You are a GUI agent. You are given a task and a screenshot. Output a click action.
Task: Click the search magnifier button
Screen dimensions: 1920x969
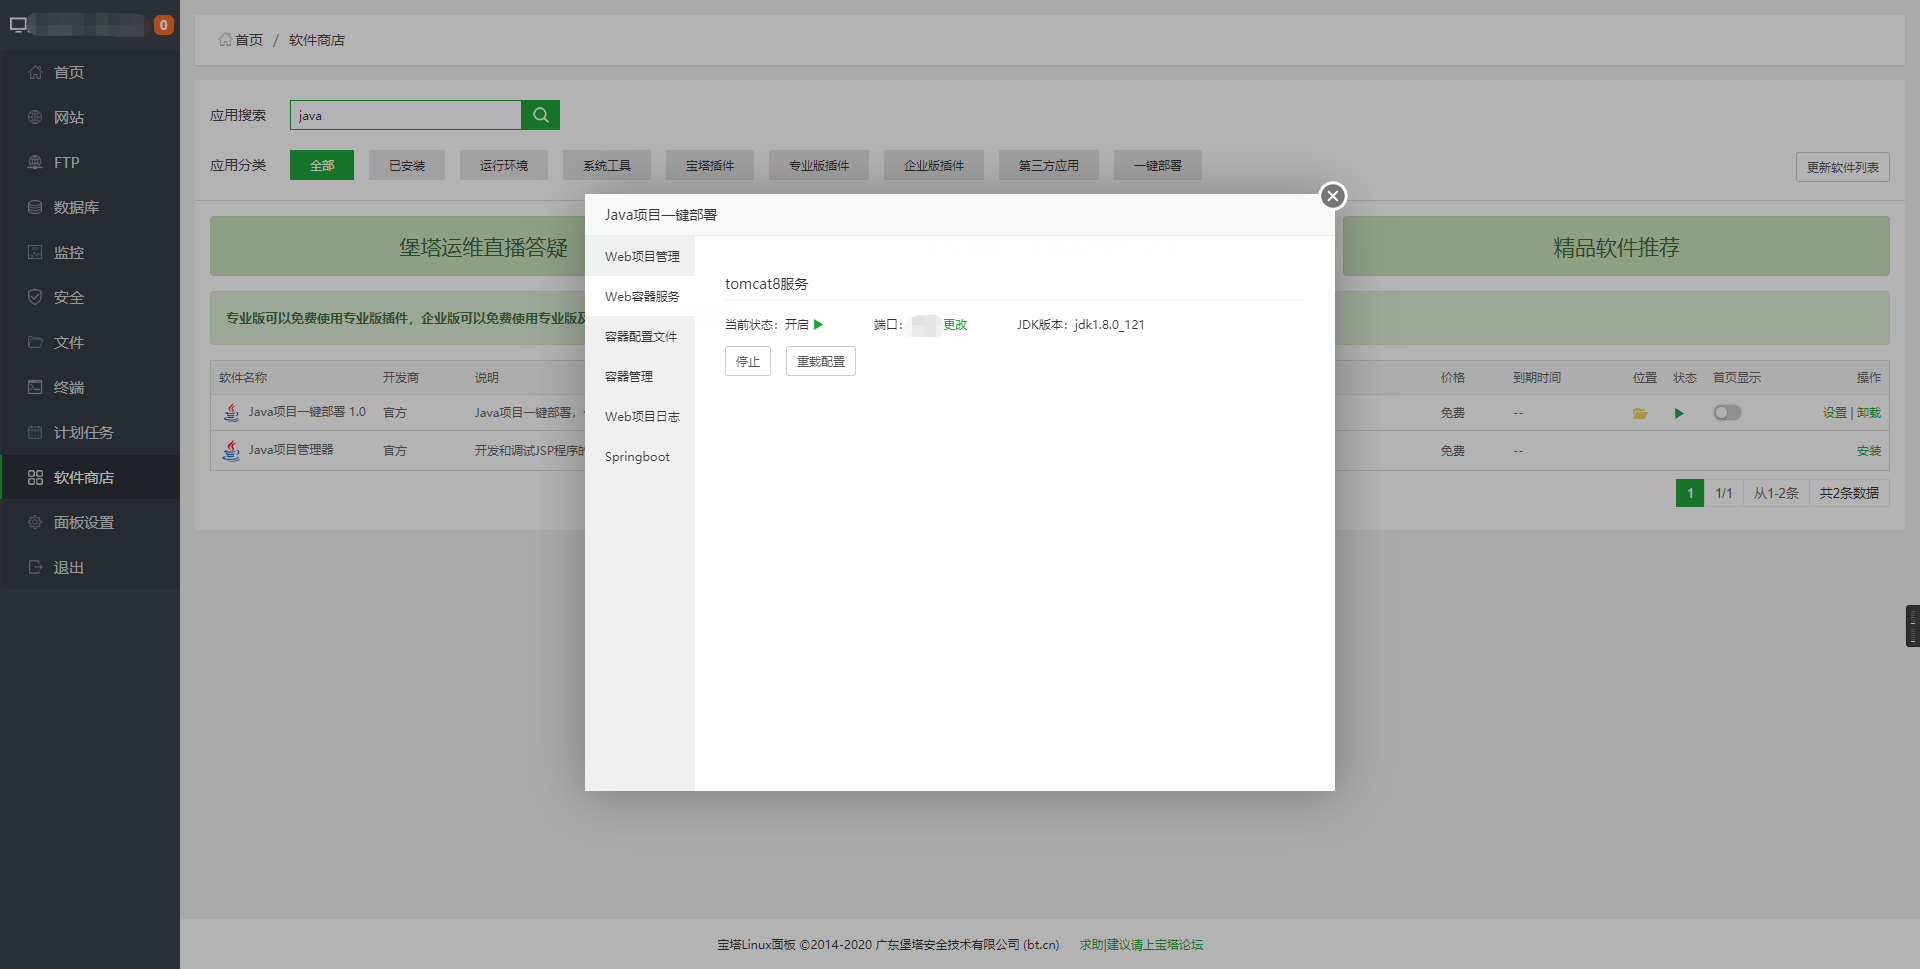pyautogui.click(x=540, y=115)
